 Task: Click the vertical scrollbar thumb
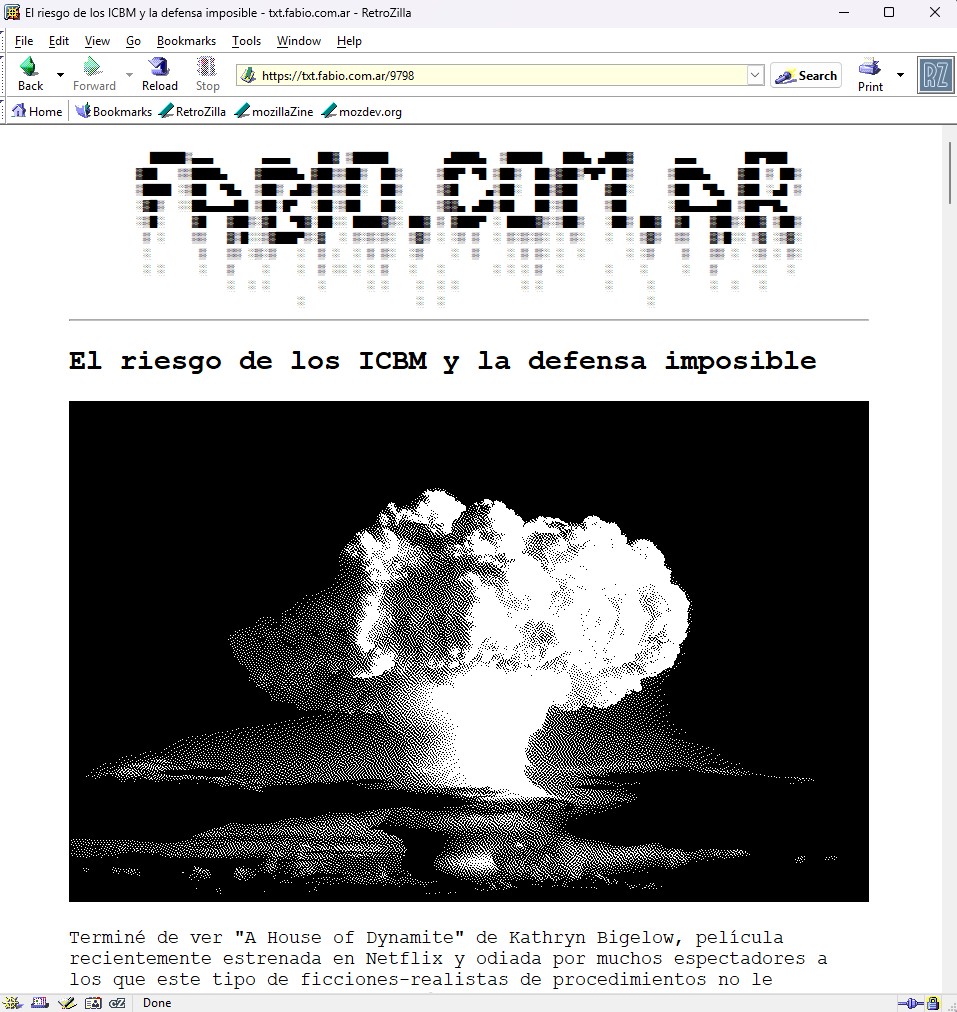click(950, 175)
